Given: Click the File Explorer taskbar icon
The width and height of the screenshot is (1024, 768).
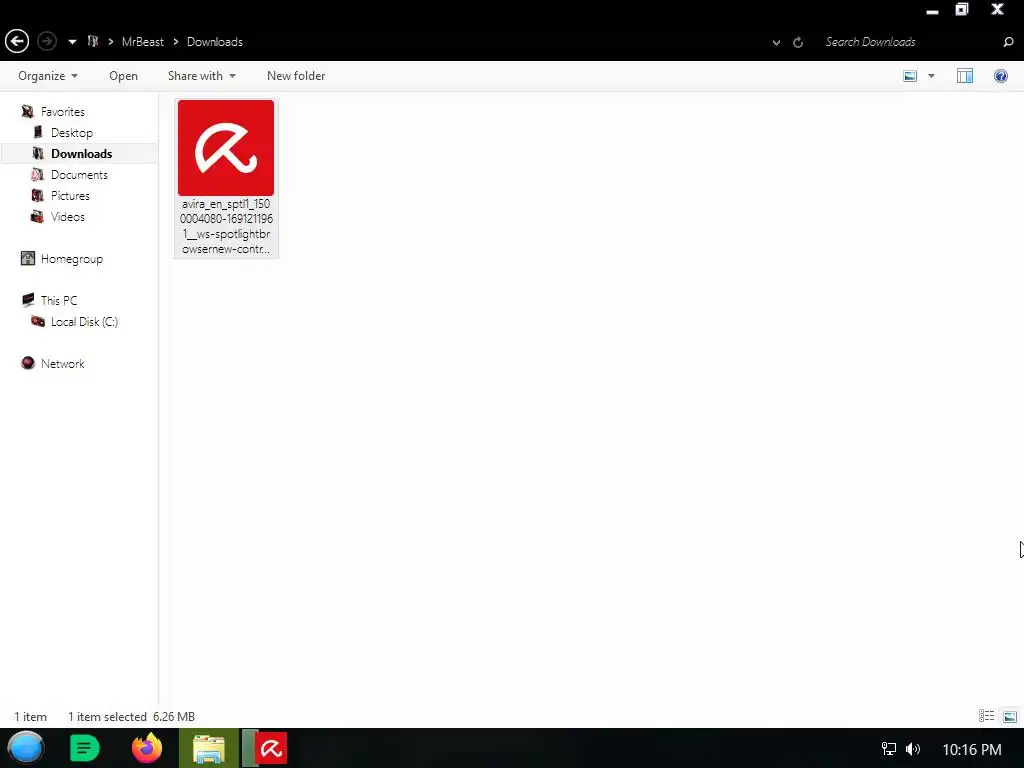Looking at the screenshot, I should (x=209, y=748).
